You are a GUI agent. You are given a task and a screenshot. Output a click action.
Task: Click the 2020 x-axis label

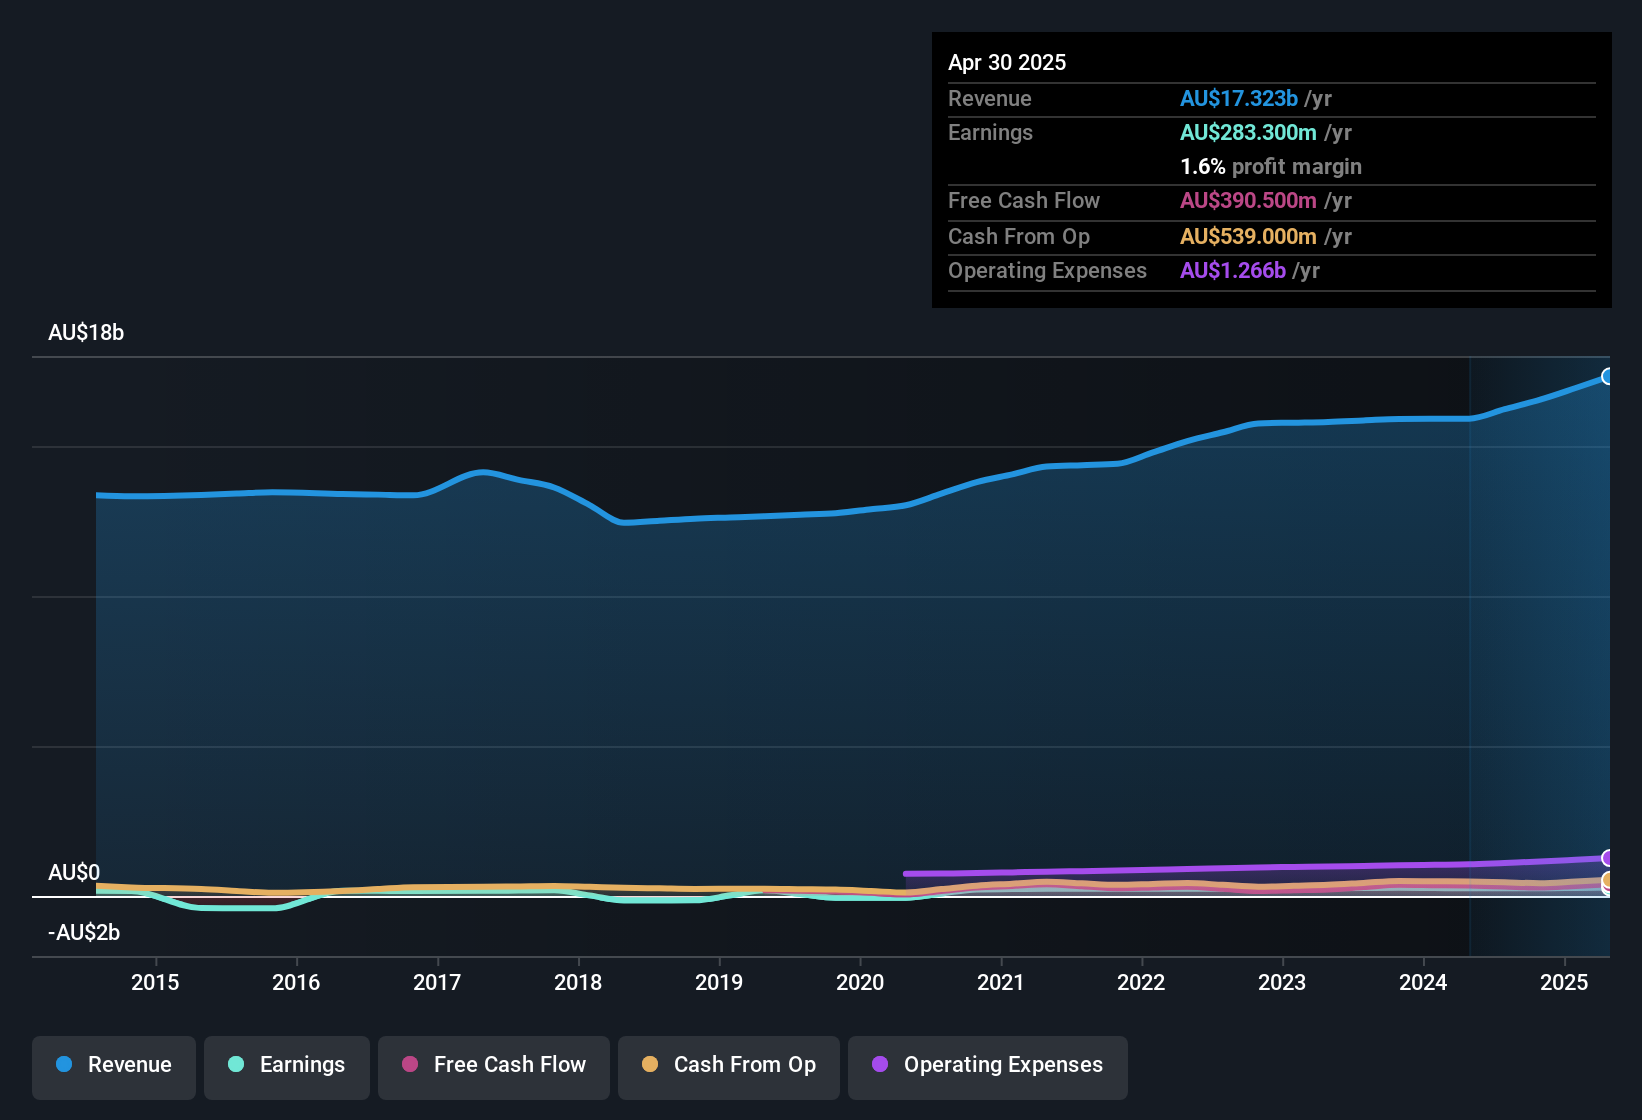click(860, 982)
